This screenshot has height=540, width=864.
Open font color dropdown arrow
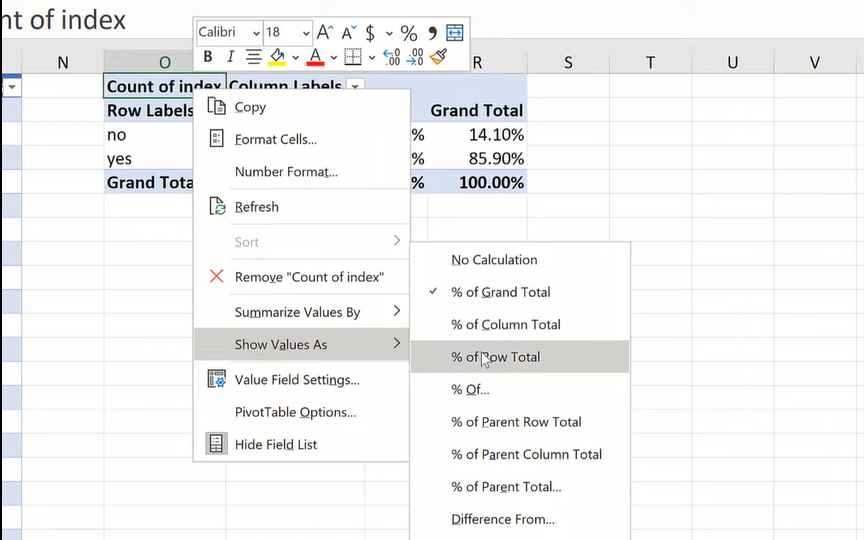pyautogui.click(x=333, y=57)
